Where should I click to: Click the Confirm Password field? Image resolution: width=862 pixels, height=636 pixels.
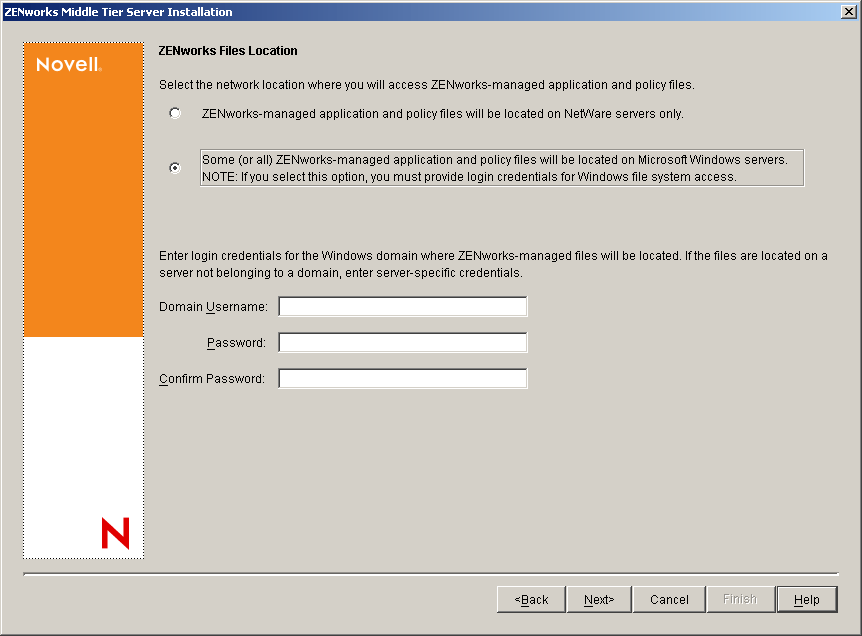coord(402,378)
